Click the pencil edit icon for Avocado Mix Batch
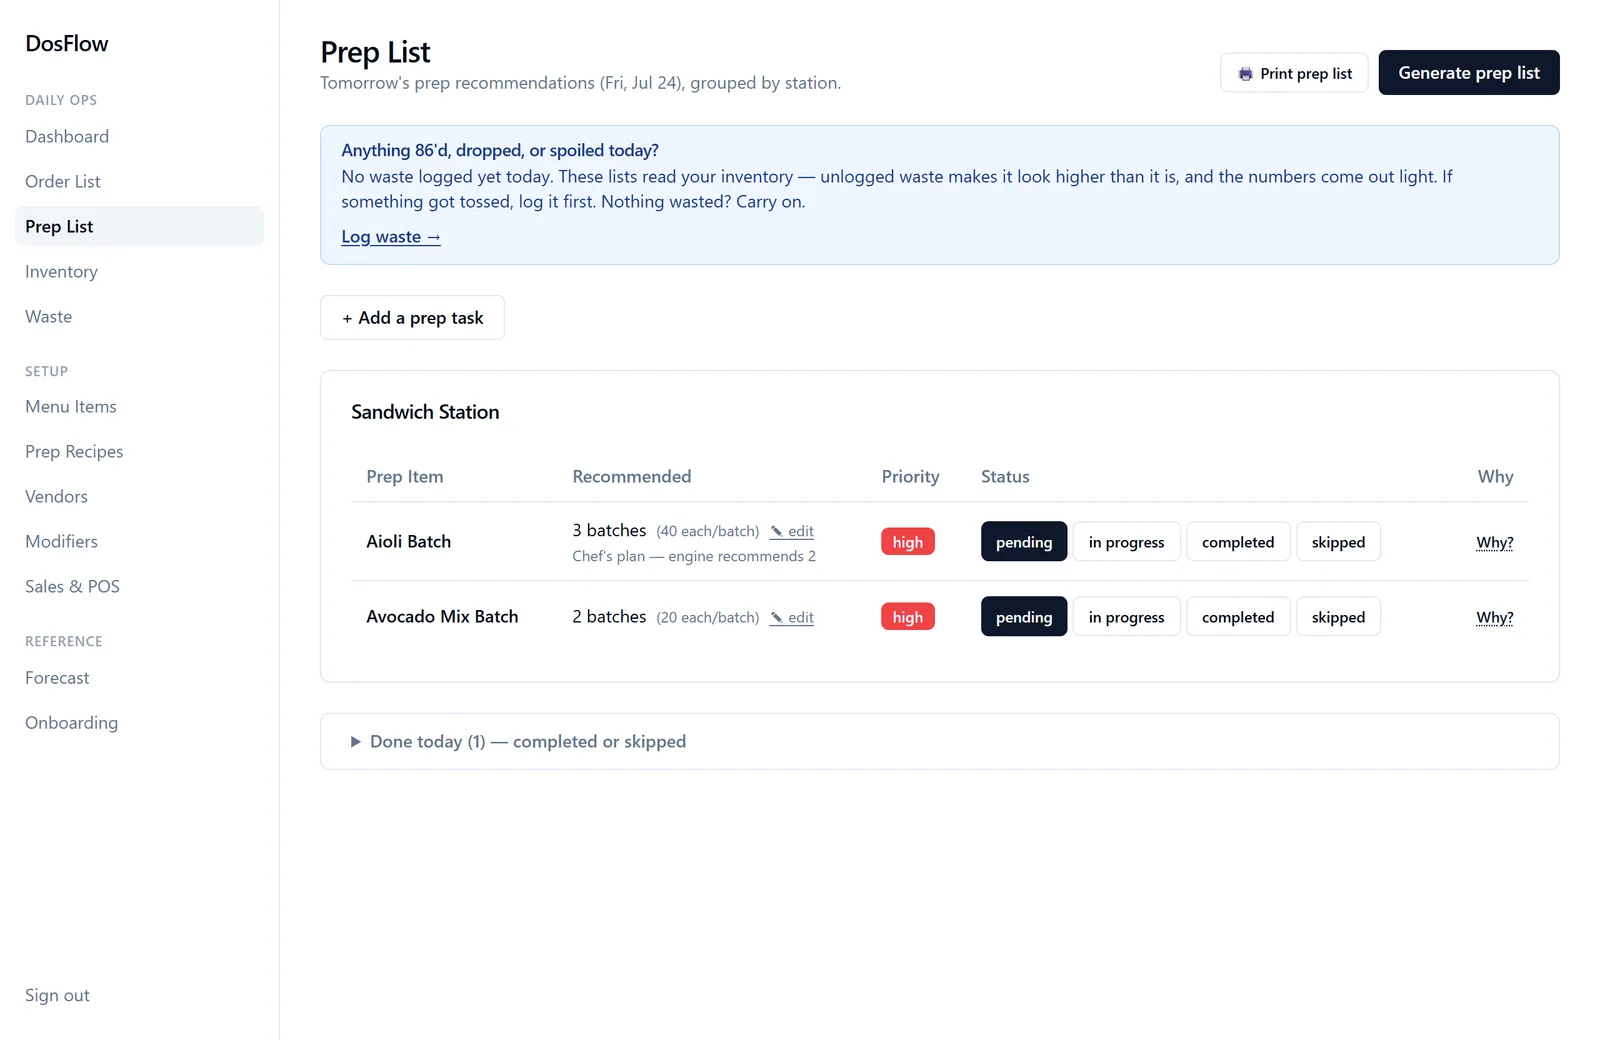The width and height of the screenshot is (1600, 1040). [x=776, y=618]
